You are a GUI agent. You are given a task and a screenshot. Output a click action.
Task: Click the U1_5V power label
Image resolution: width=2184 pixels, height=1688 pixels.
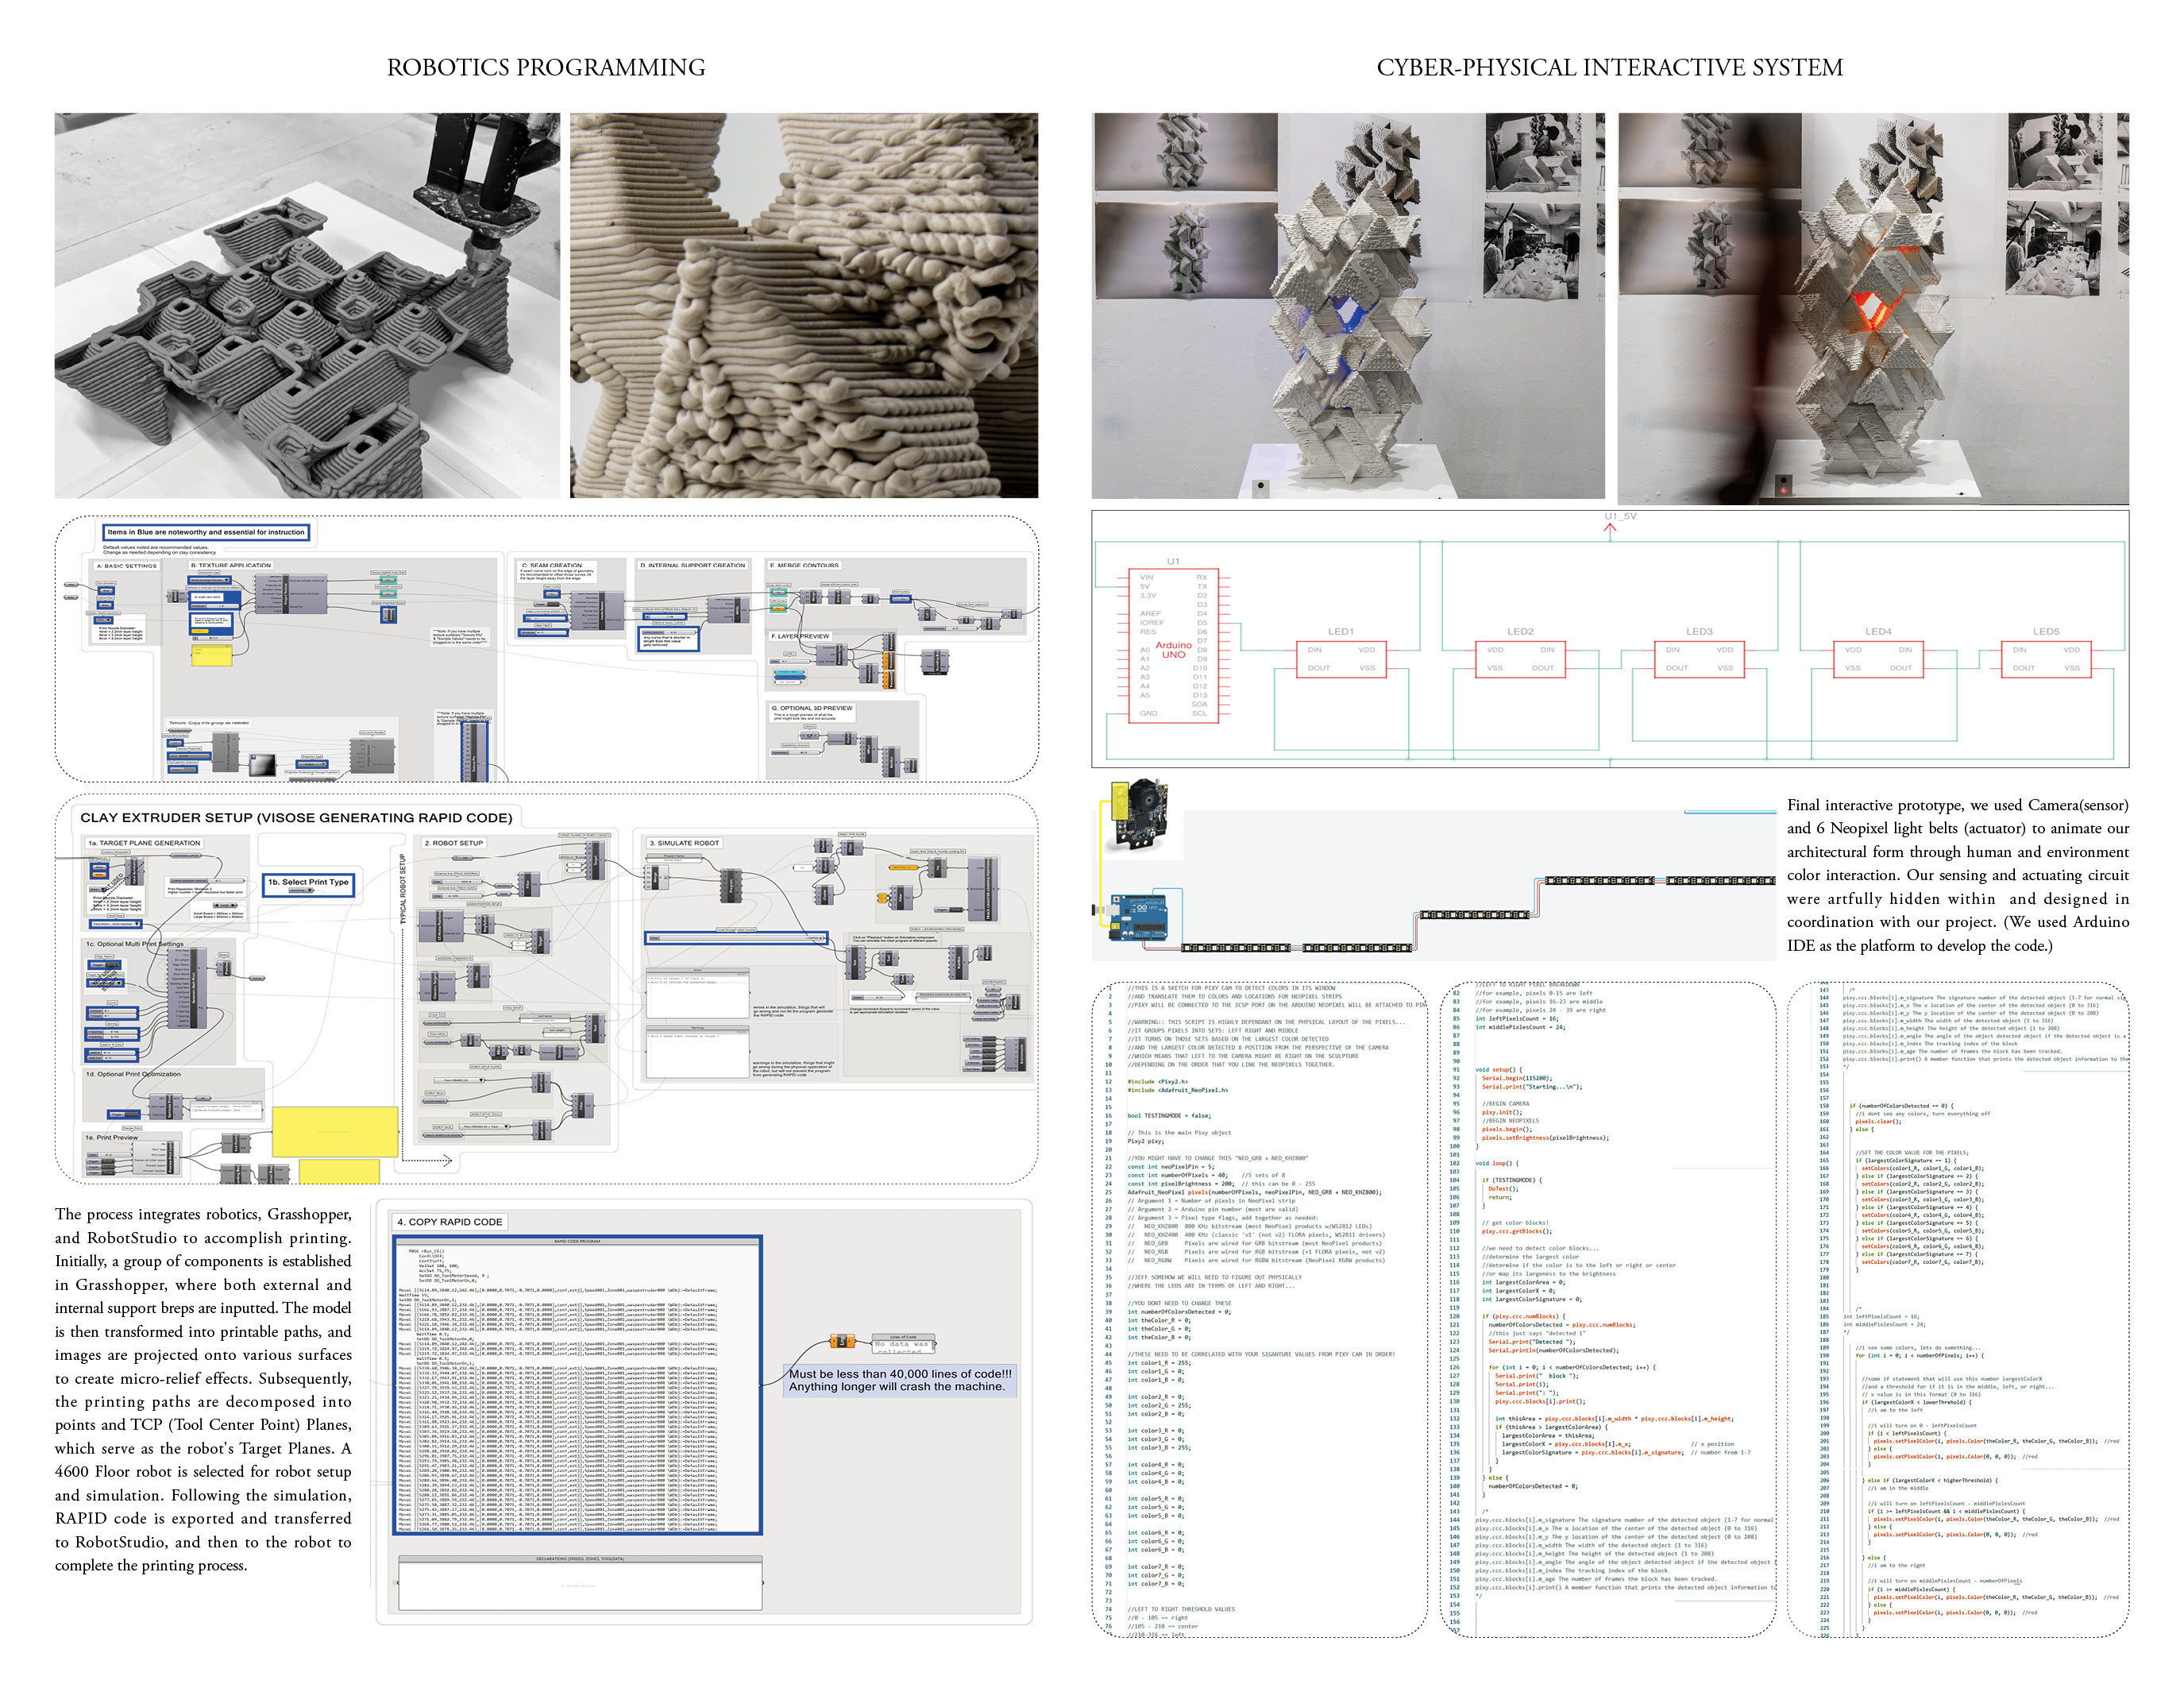[x=1620, y=517]
